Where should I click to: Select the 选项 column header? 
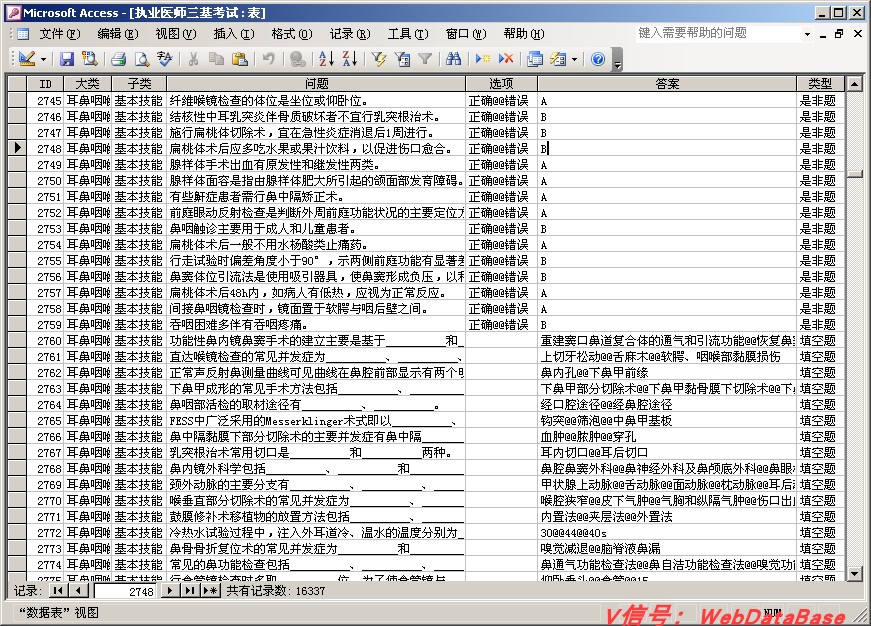[x=501, y=83]
